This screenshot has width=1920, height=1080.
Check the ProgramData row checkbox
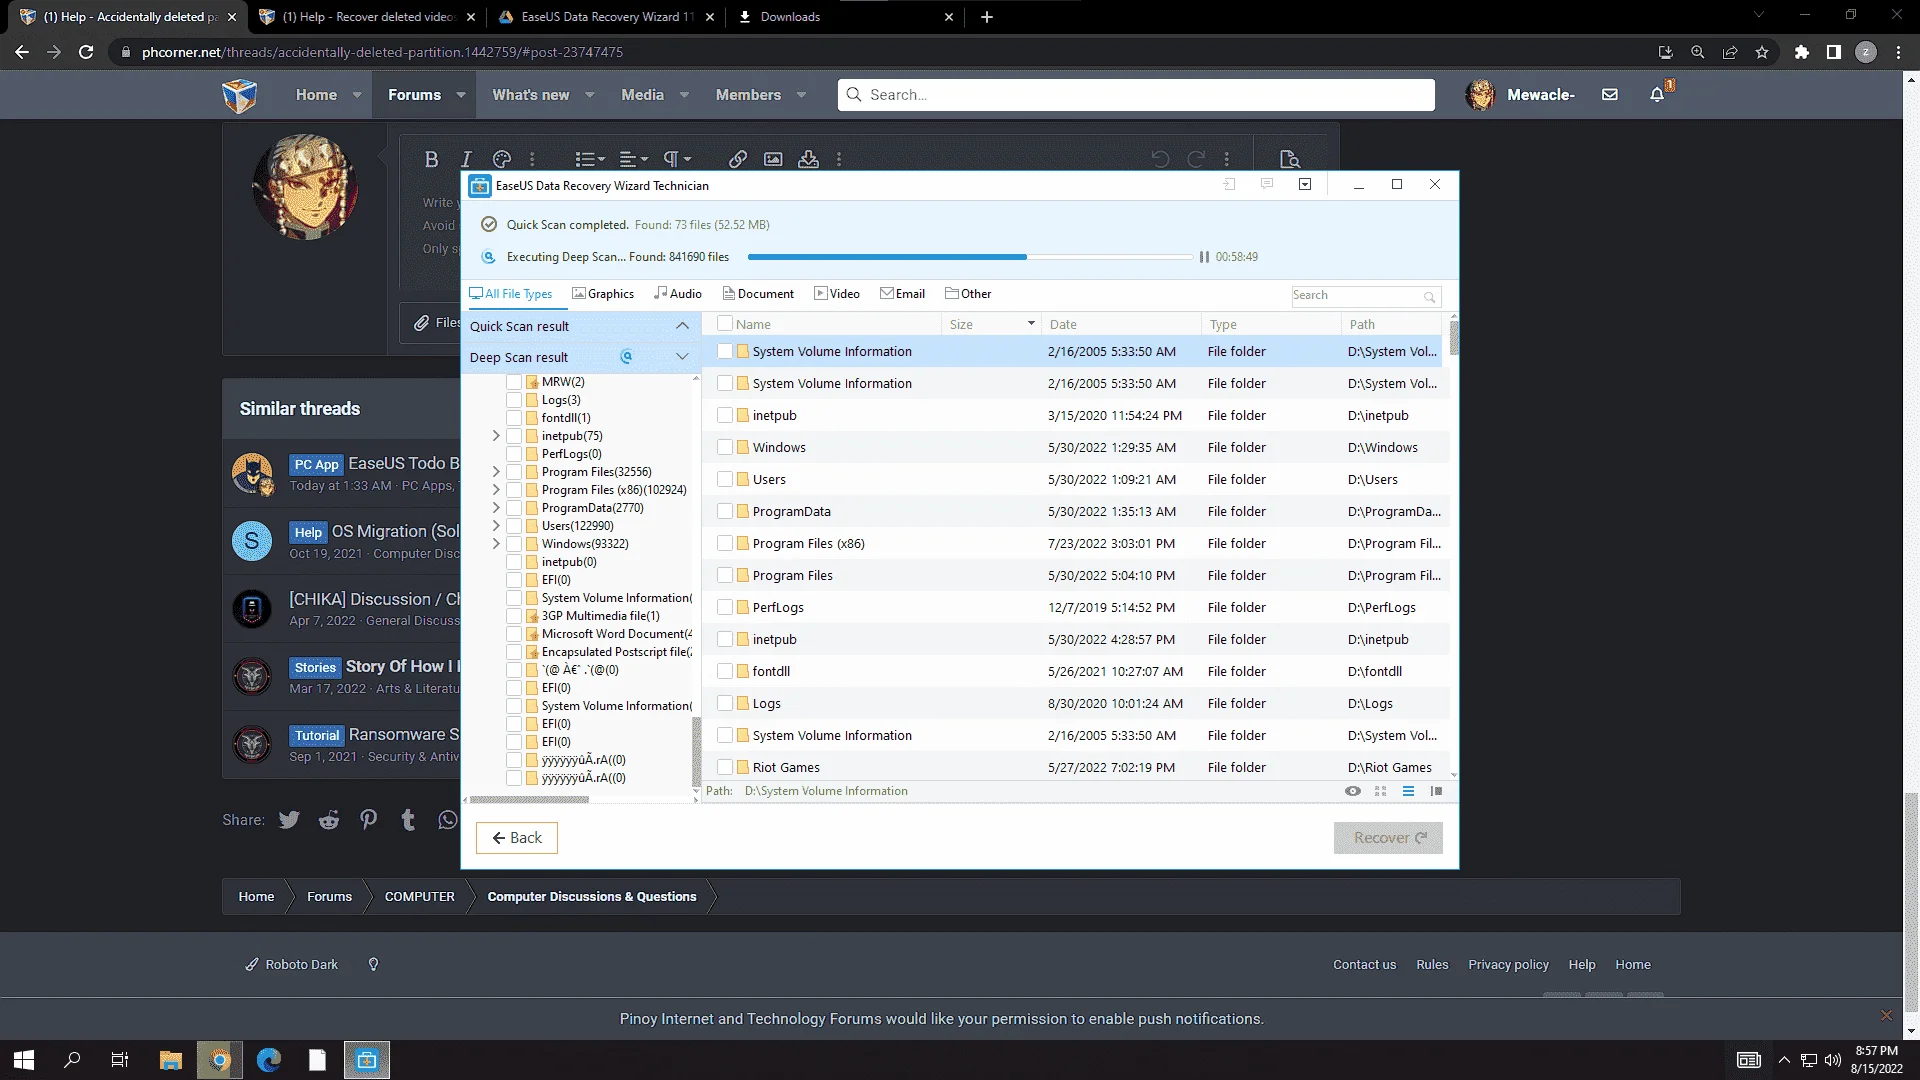(x=725, y=511)
